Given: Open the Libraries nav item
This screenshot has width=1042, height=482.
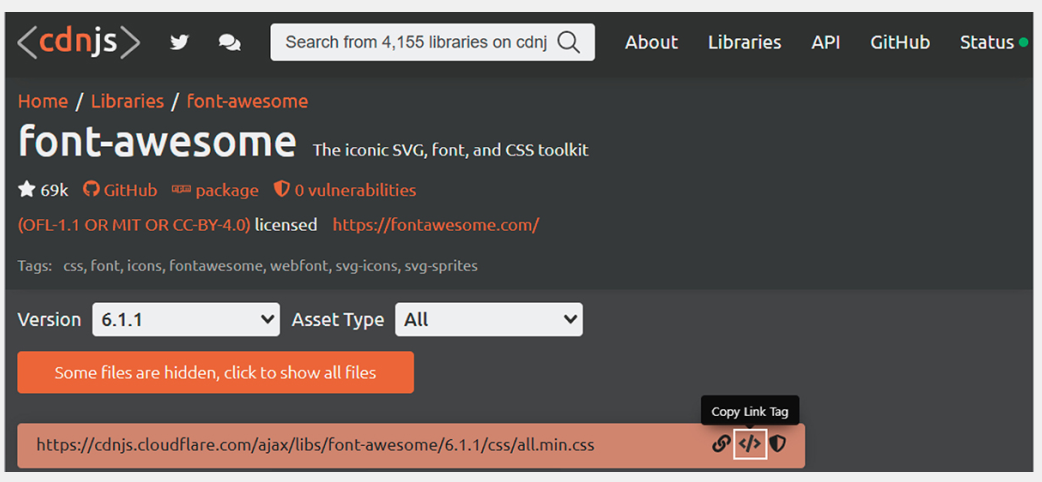Looking at the screenshot, I should (x=744, y=43).
